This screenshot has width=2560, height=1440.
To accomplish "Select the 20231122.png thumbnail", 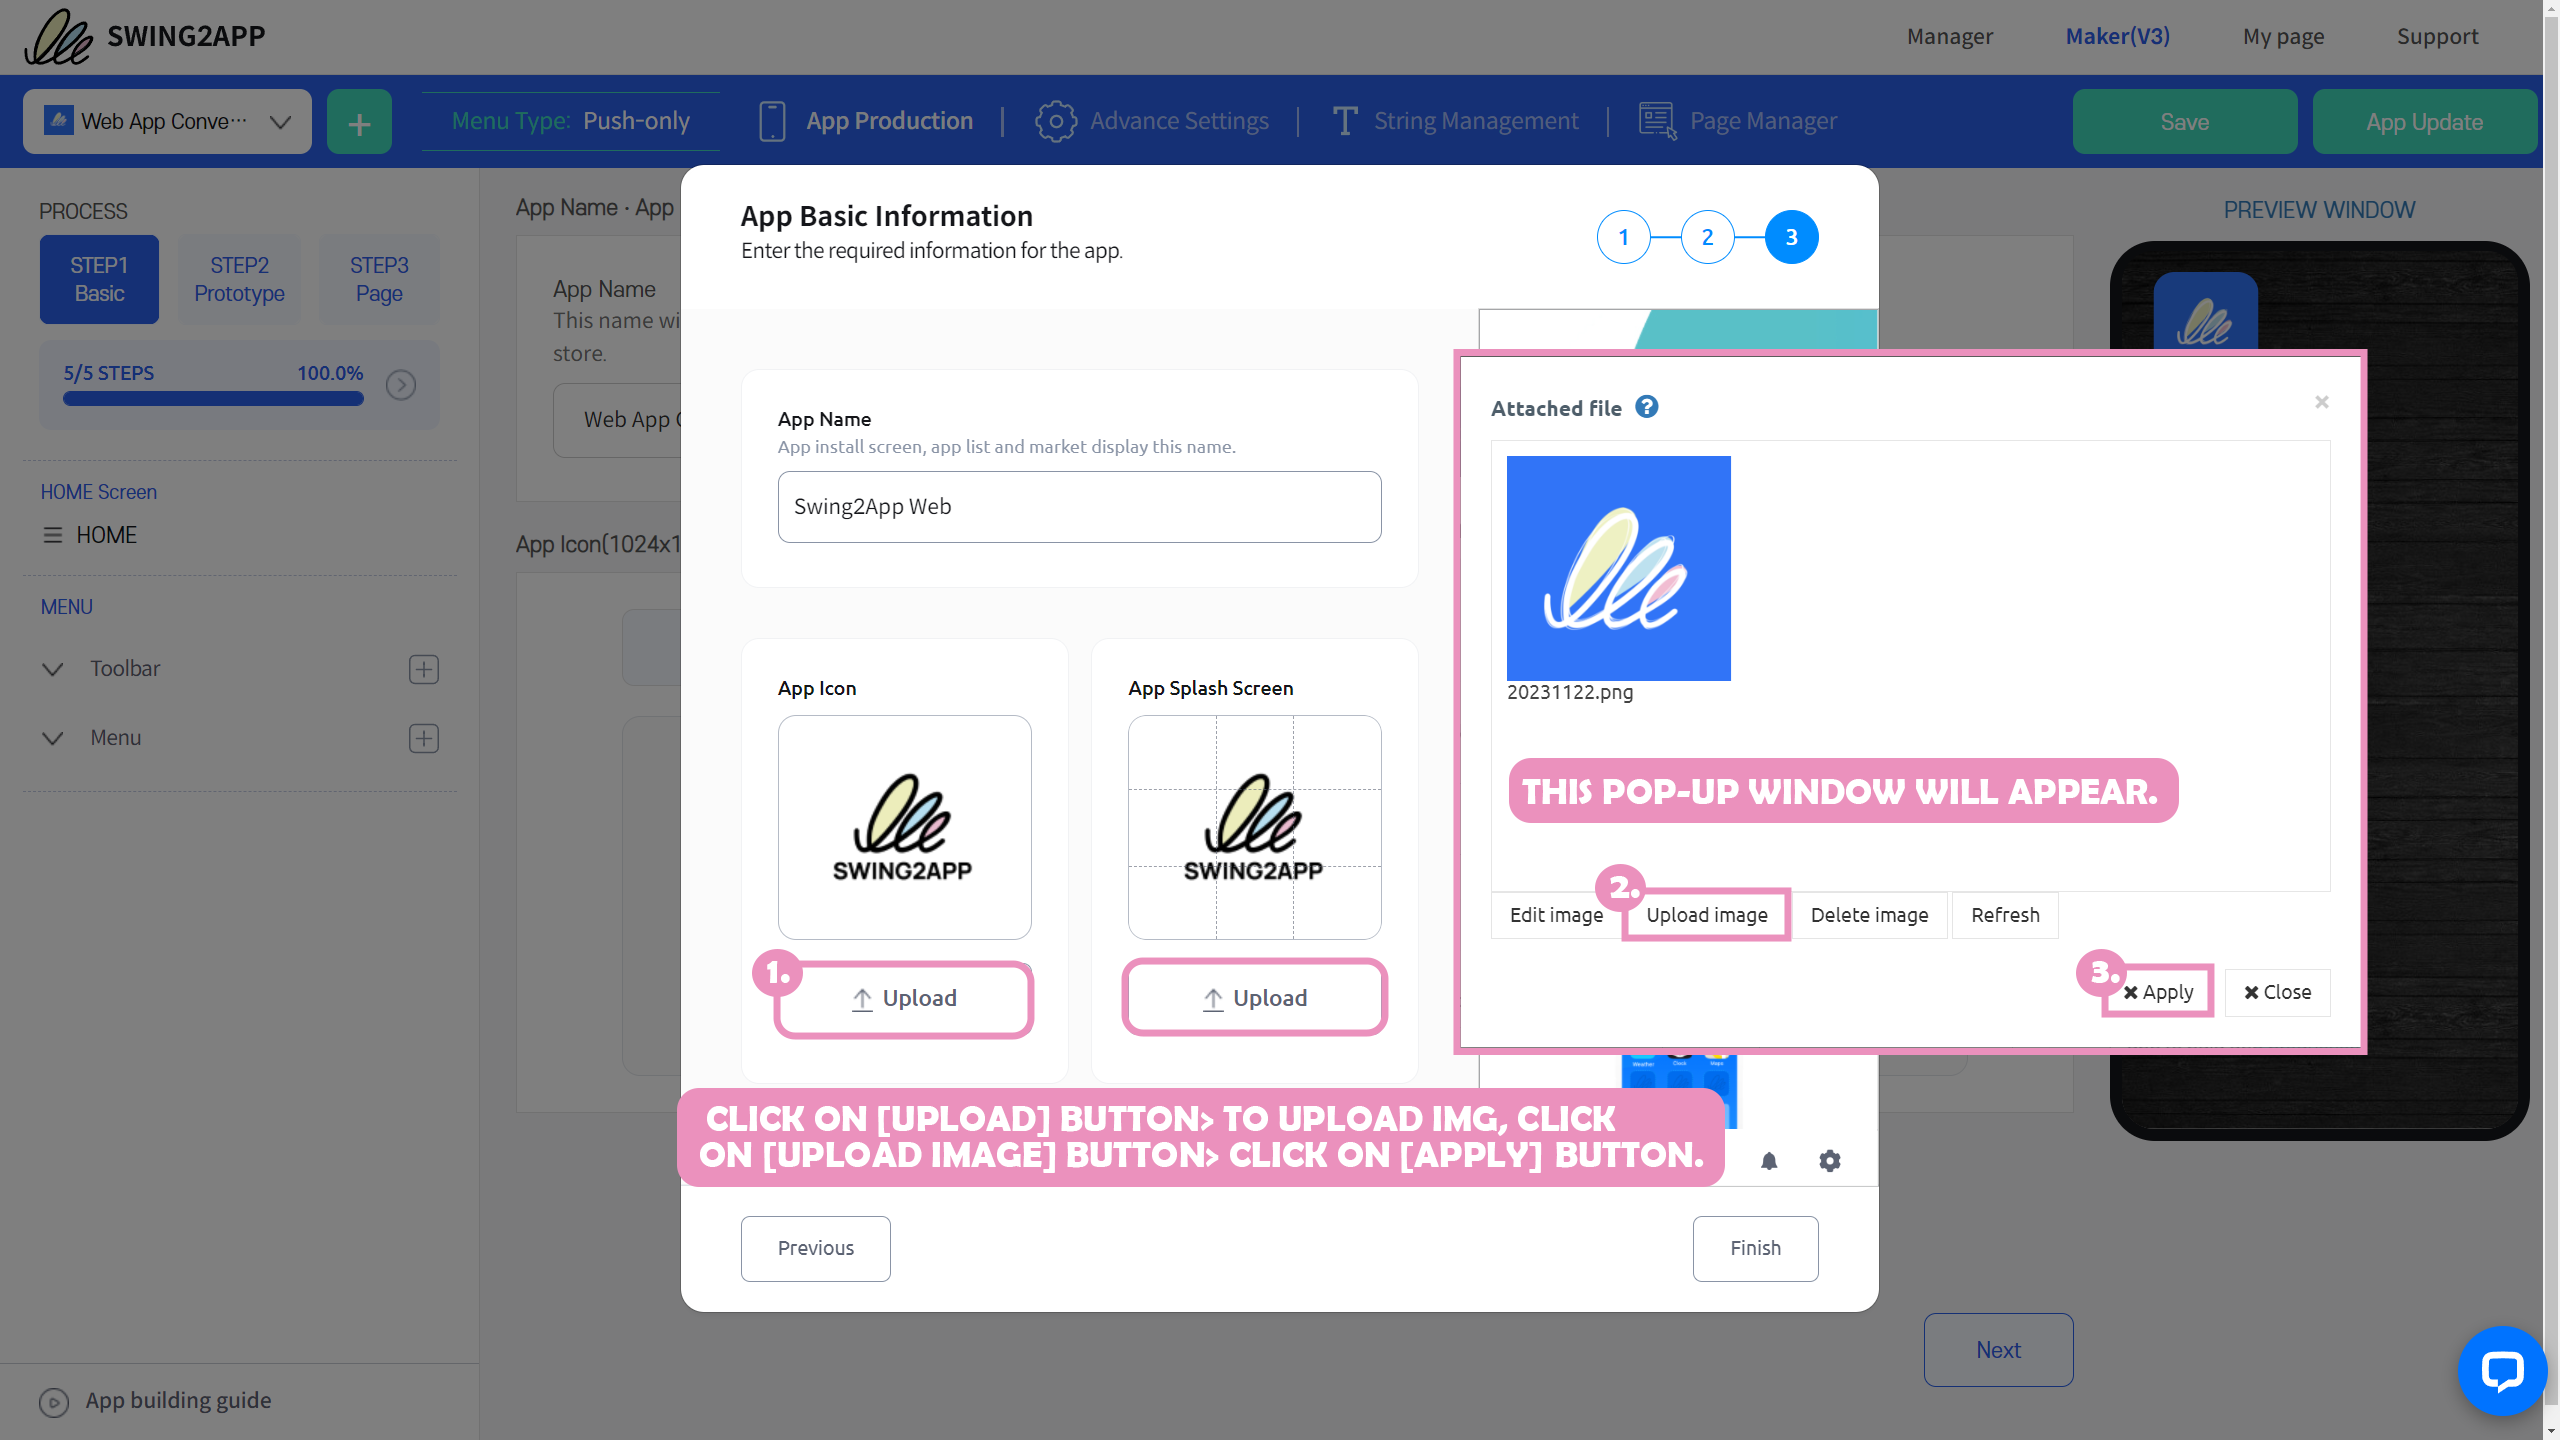I will click(x=1618, y=568).
